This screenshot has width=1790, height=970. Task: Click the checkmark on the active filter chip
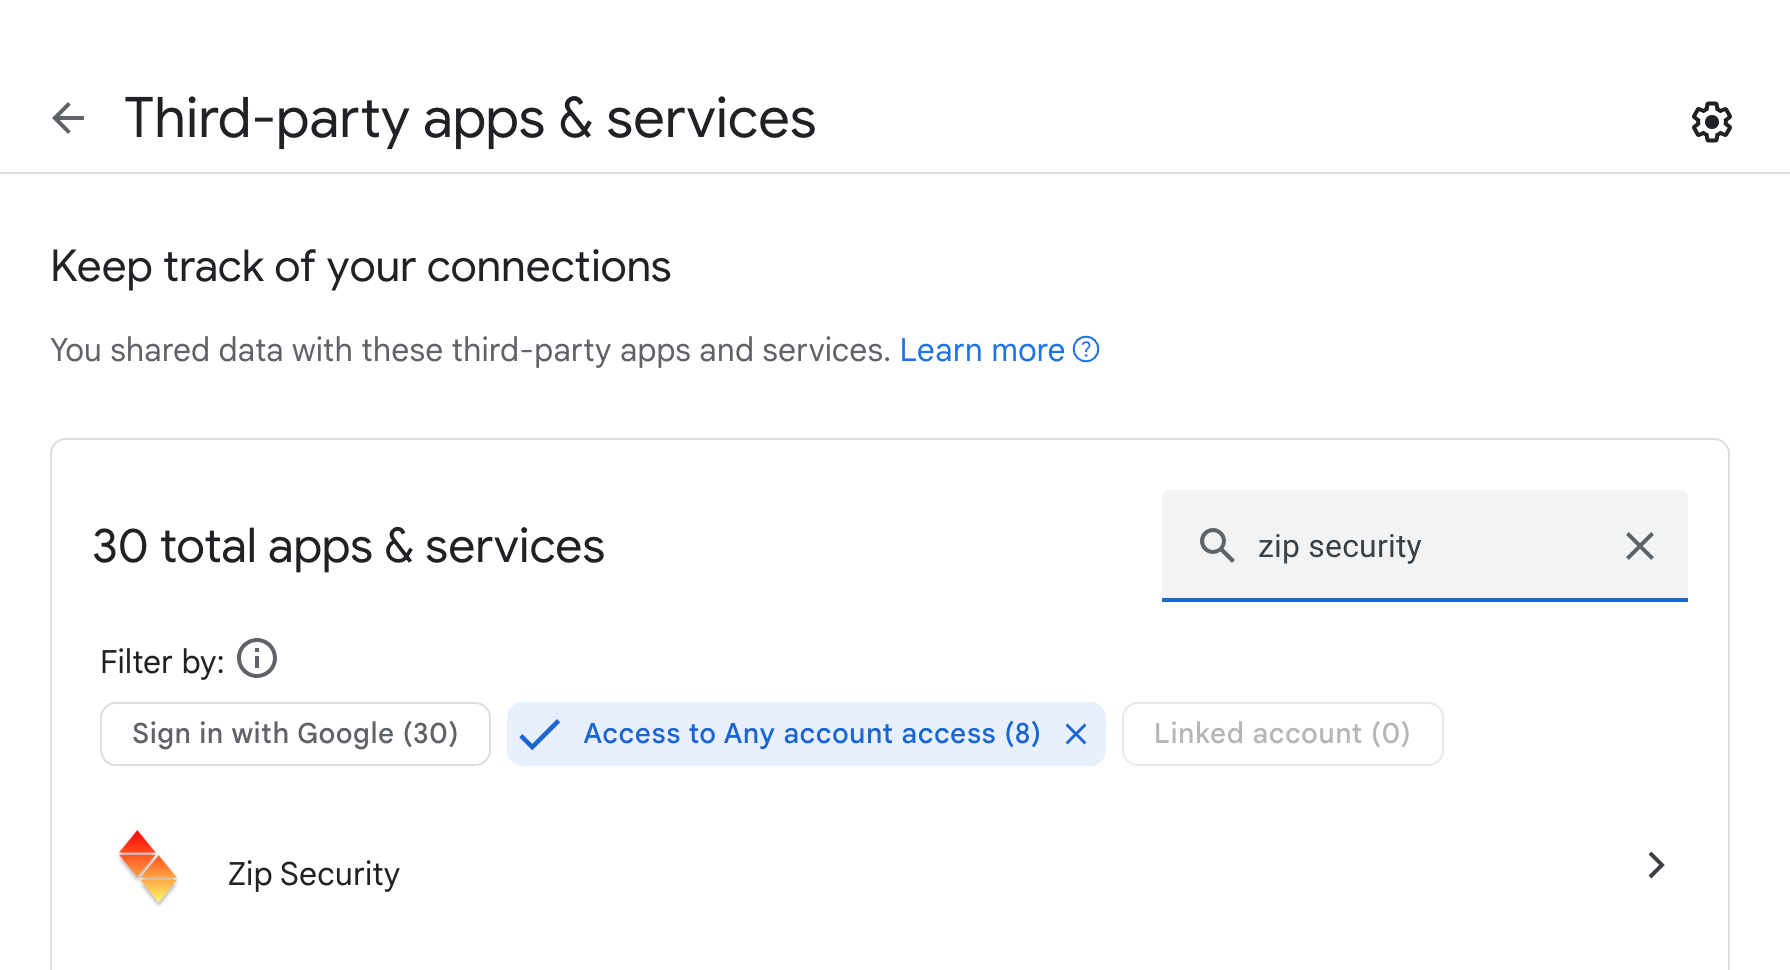click(540, 735)
